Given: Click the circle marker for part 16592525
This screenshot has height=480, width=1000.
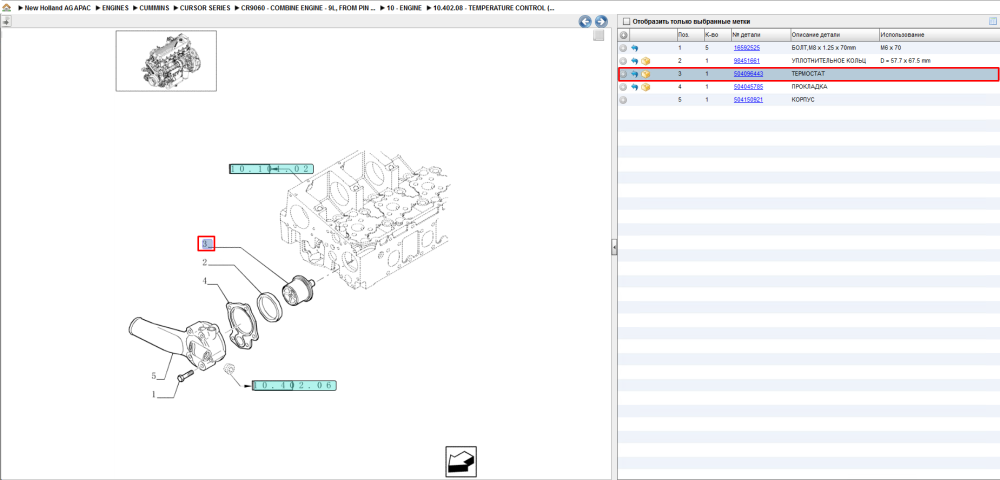Looking at the screenshot, I should coord(623,48).
